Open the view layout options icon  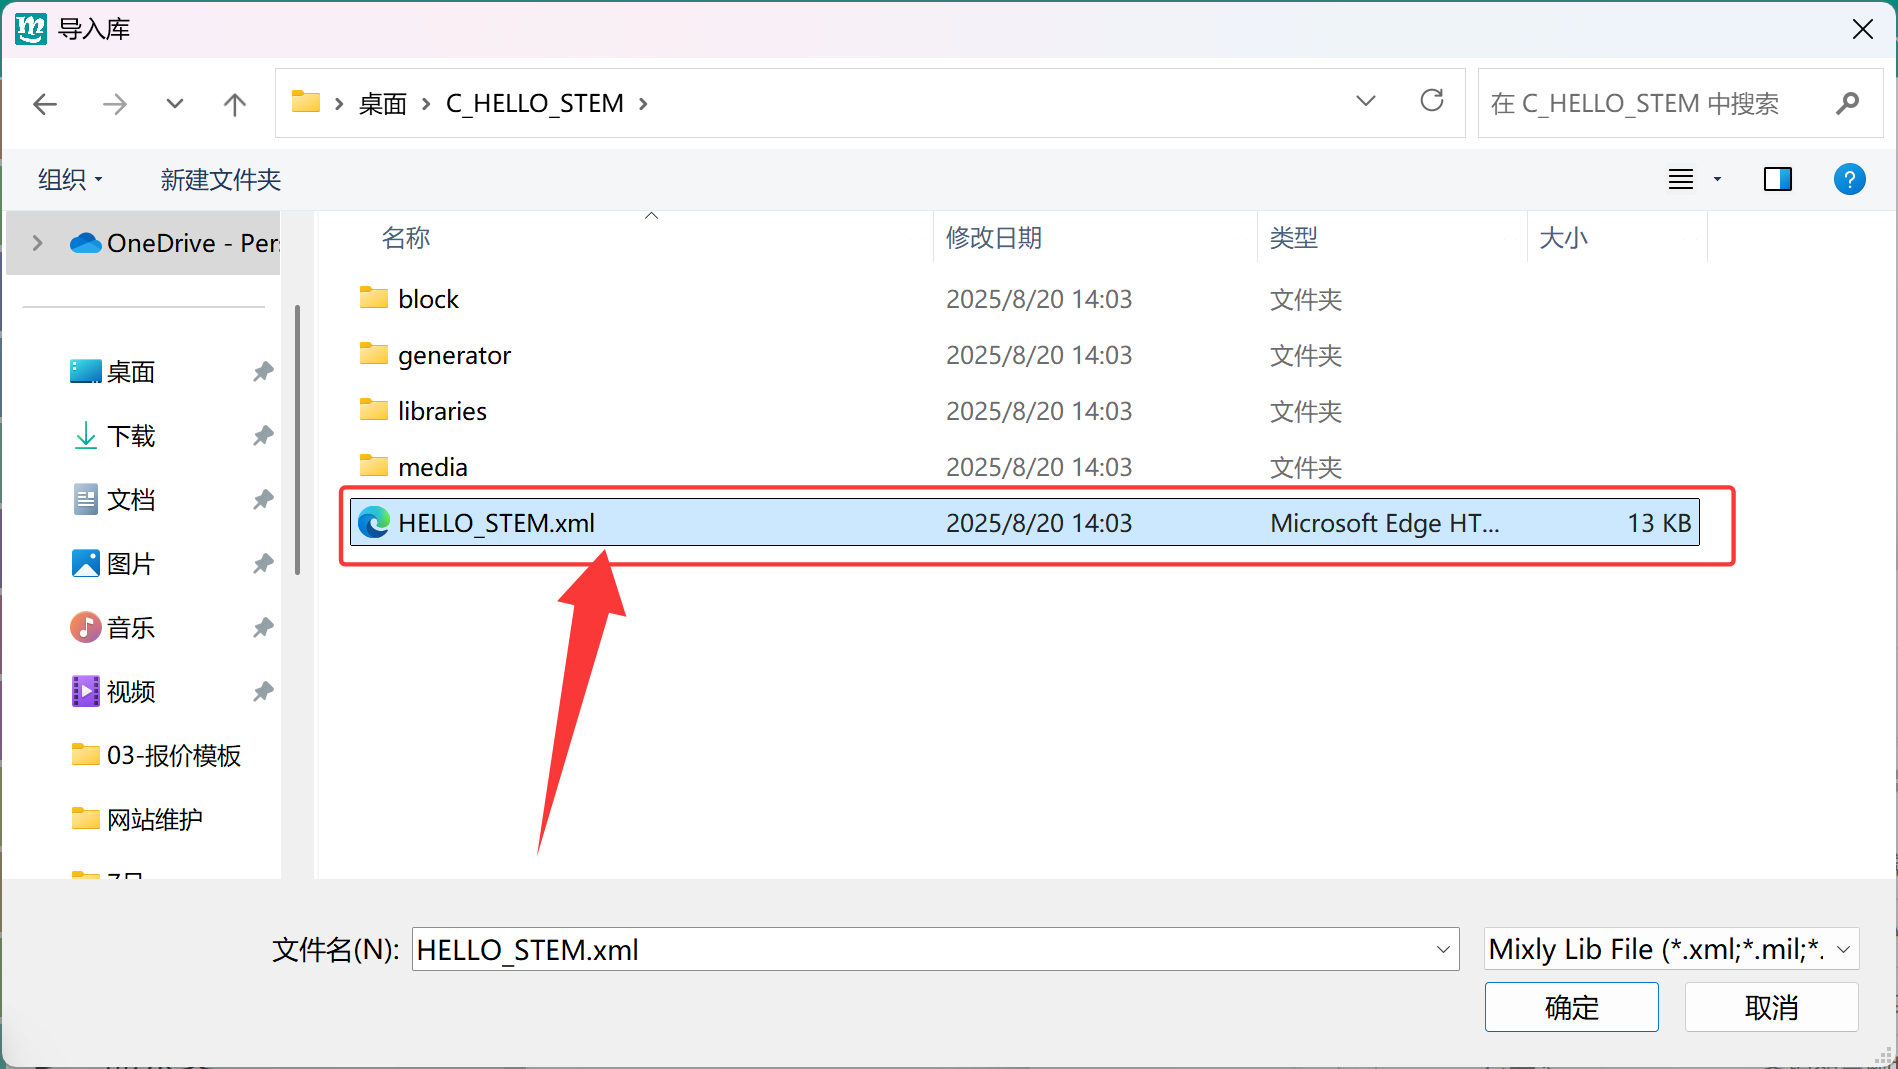1681,180
